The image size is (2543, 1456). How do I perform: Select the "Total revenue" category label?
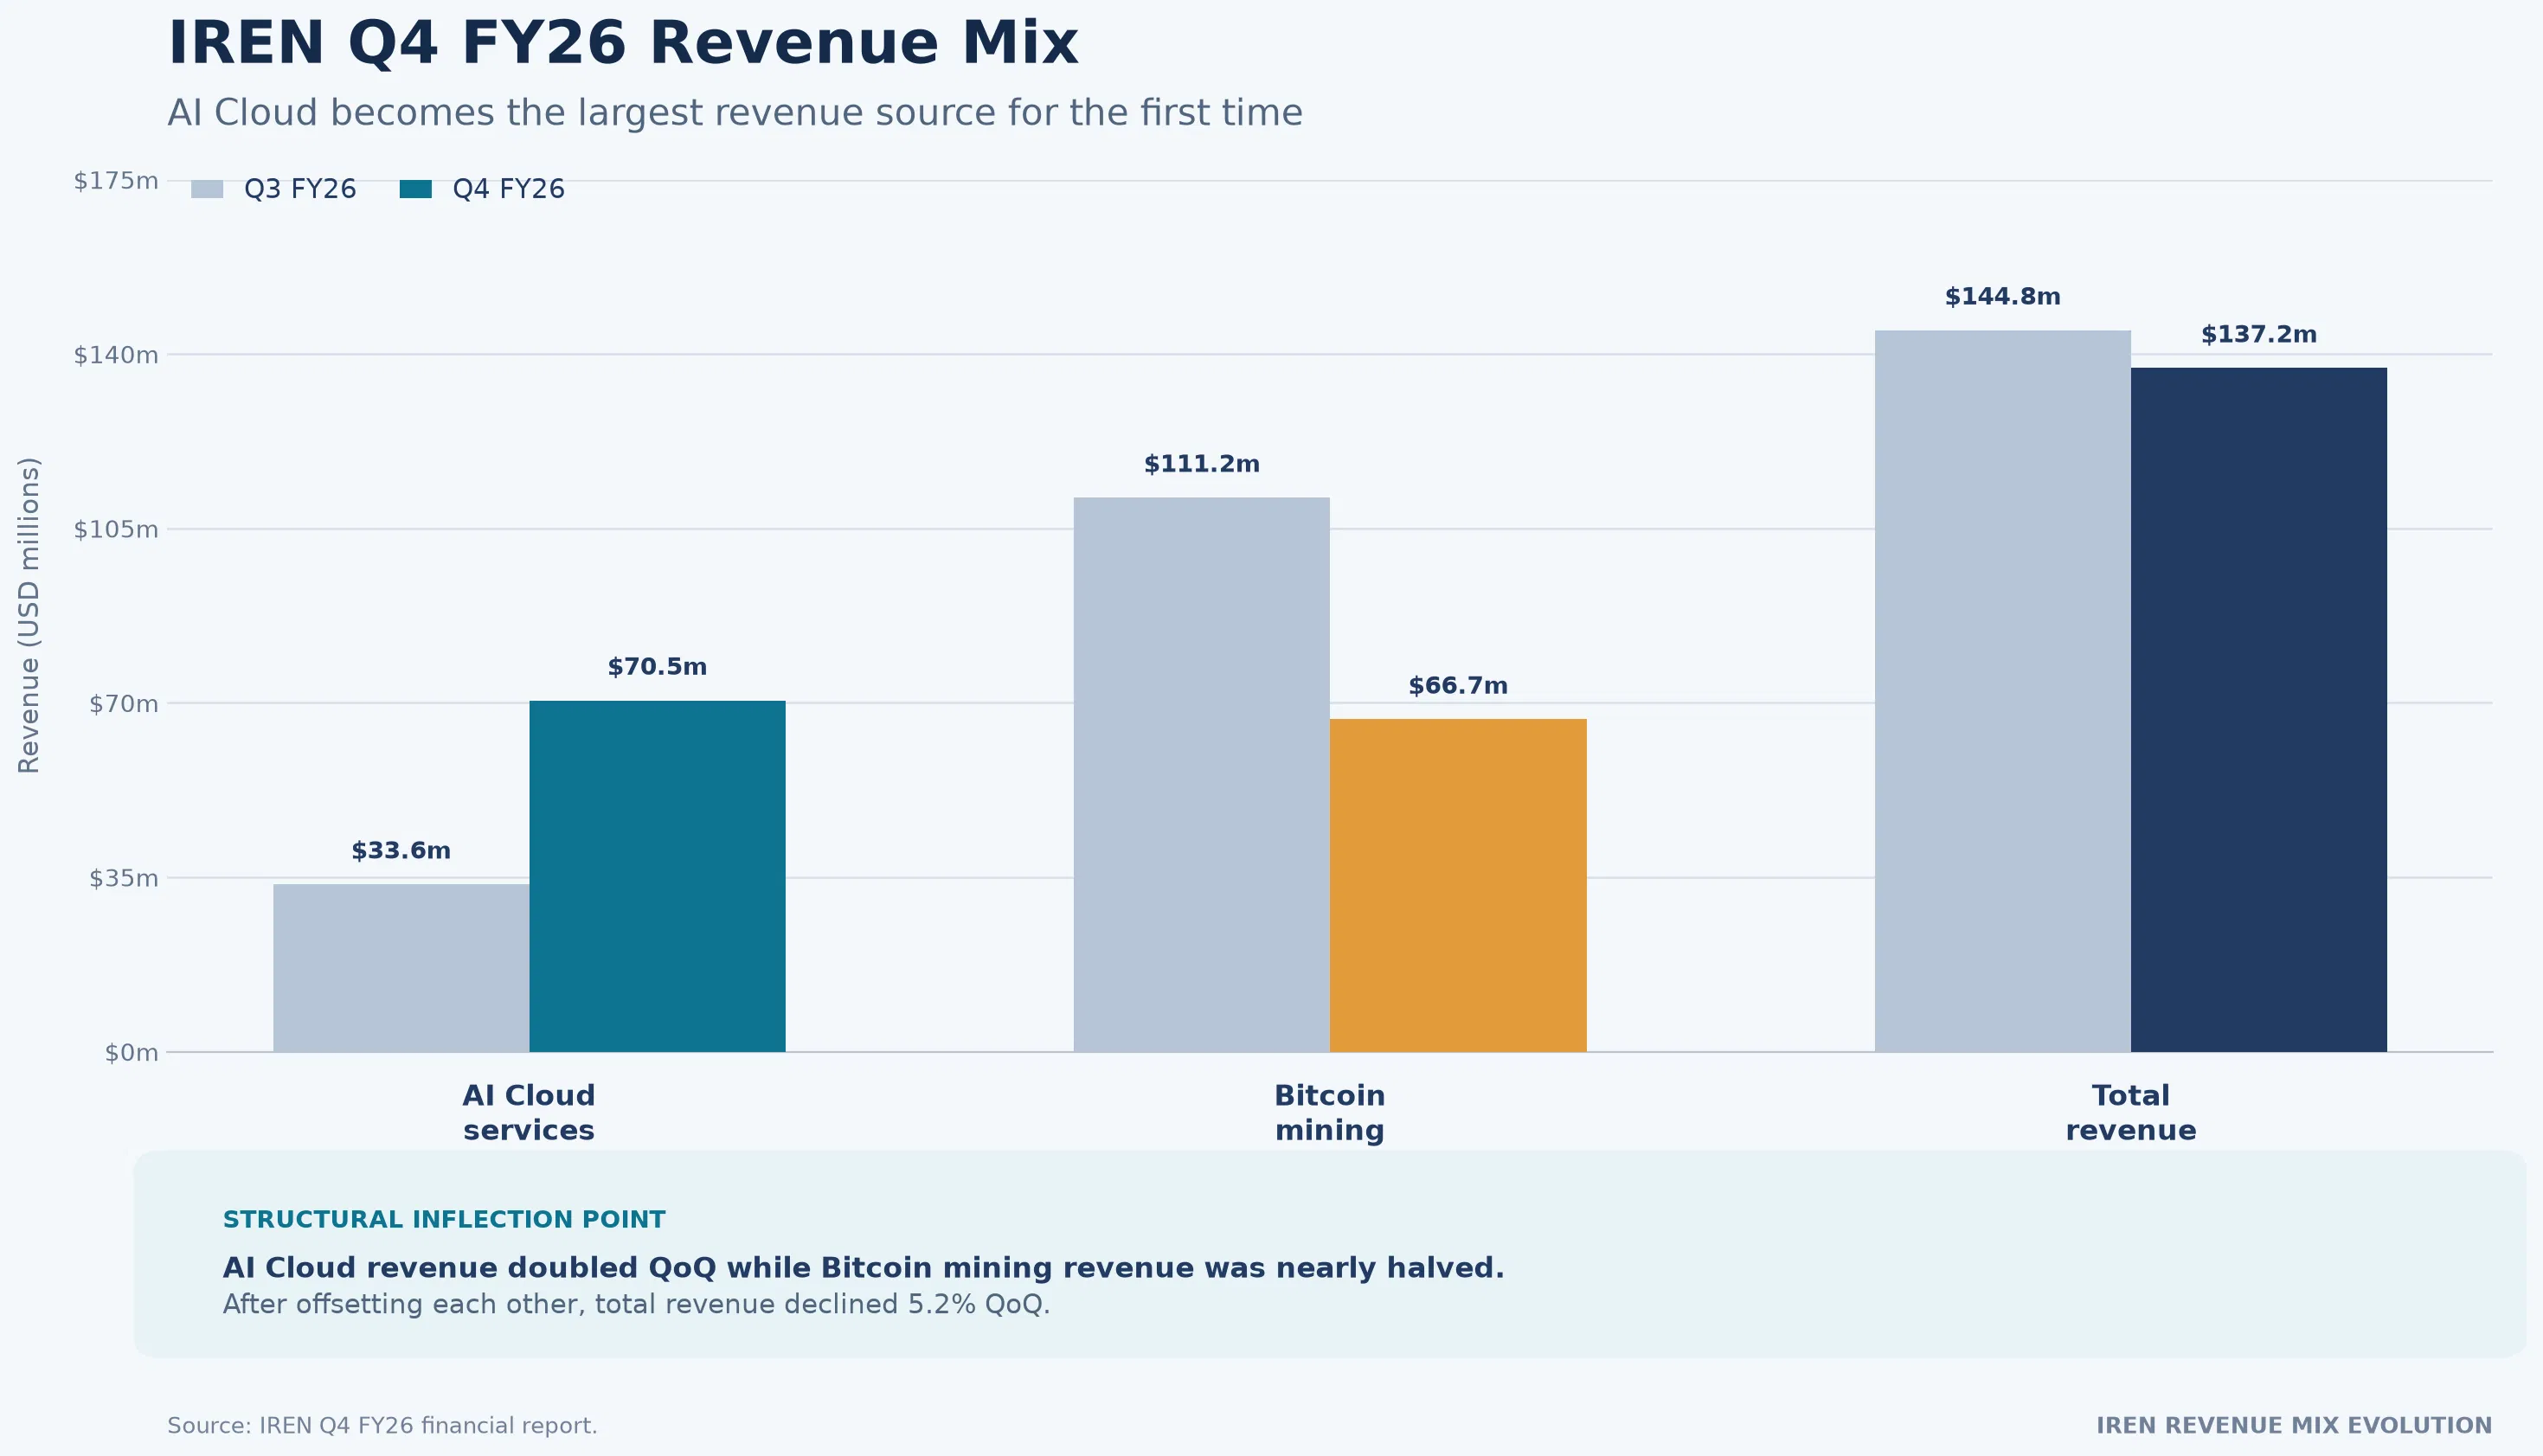click(2131, 1113)
